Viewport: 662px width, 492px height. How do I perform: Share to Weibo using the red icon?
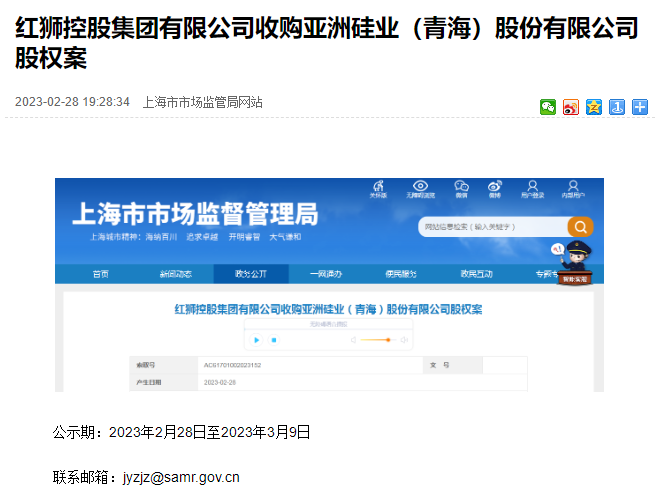point(571,107)
